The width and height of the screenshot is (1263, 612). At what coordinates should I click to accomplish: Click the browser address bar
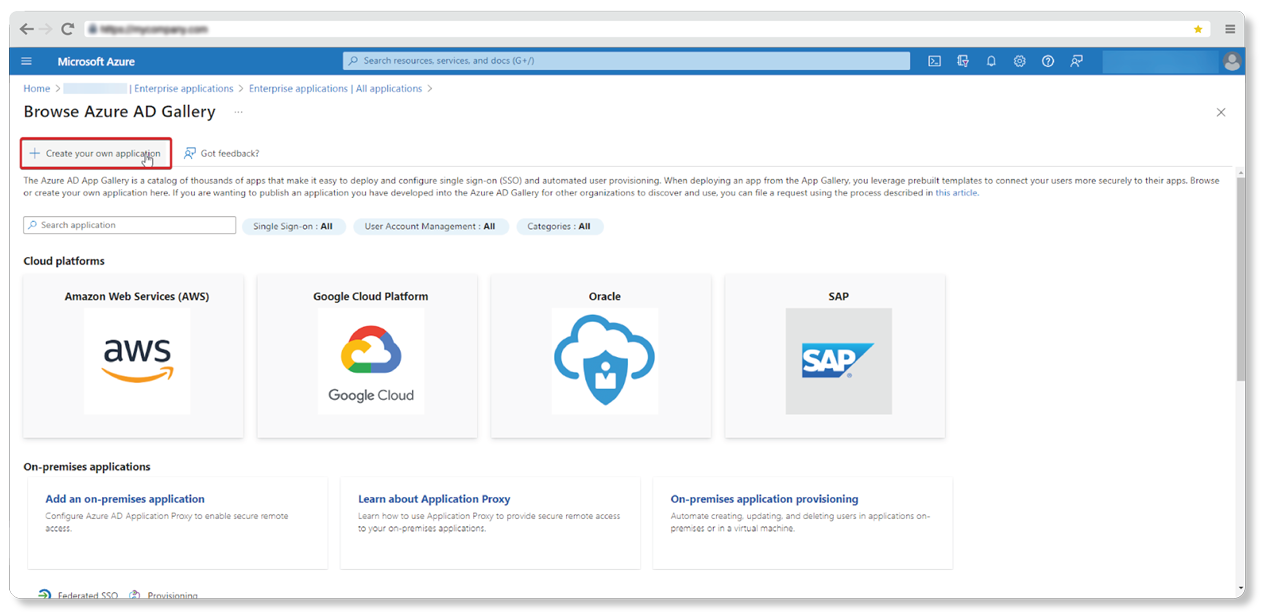click(647, 29)
